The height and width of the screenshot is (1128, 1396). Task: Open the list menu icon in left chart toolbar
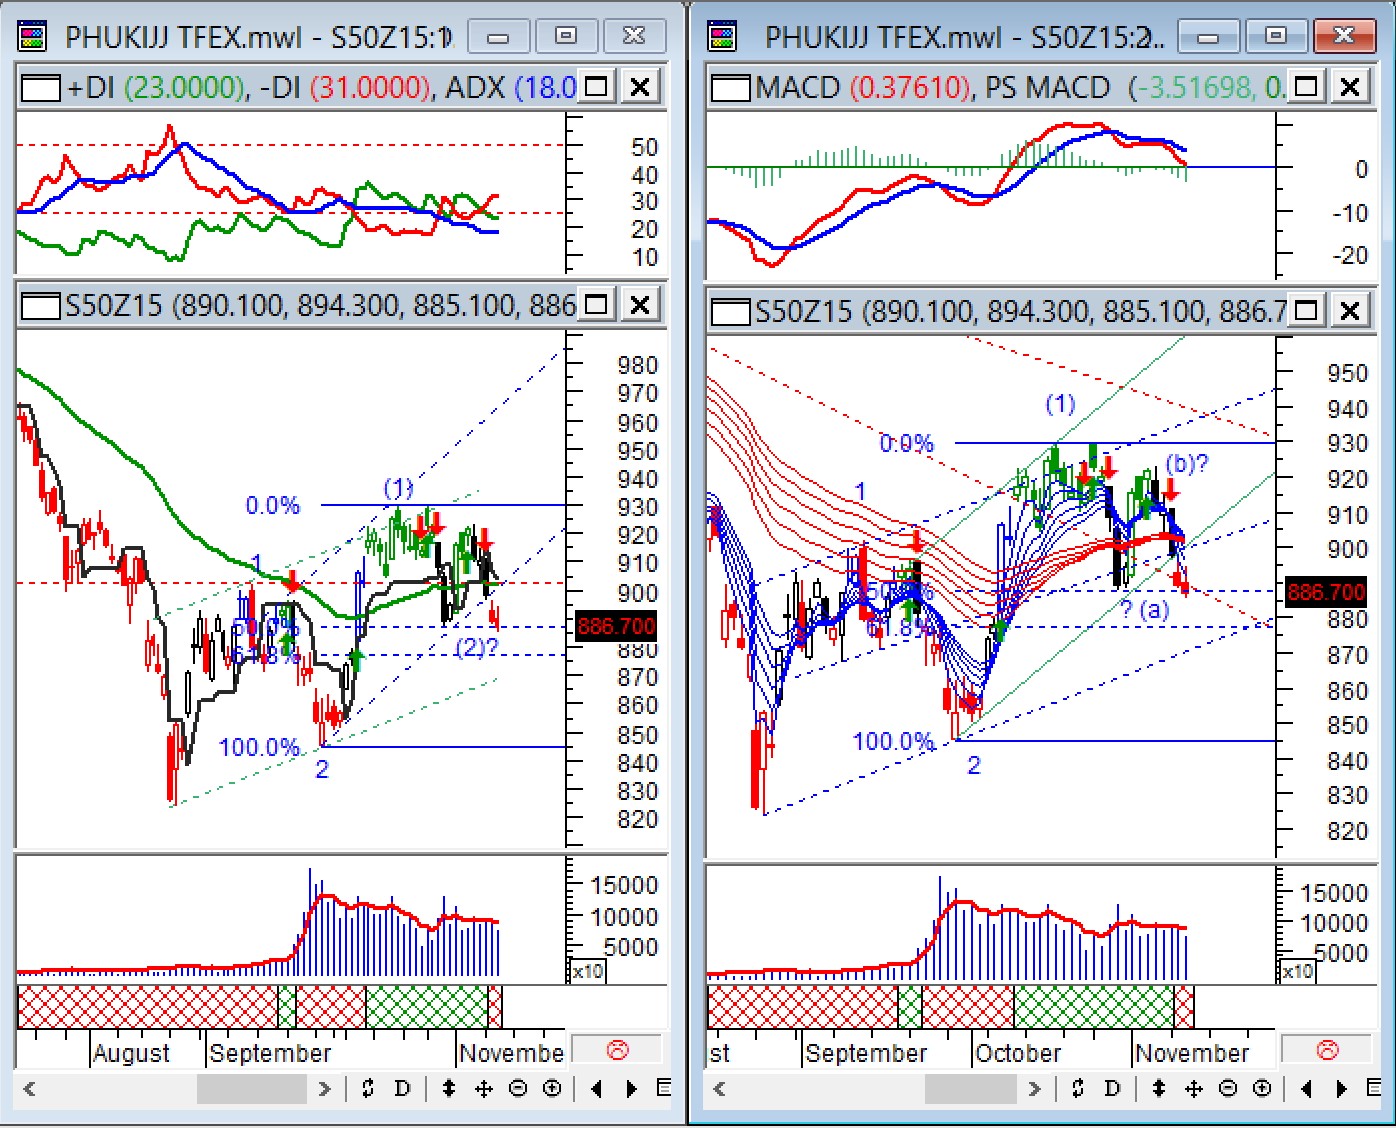(662, 1088)
